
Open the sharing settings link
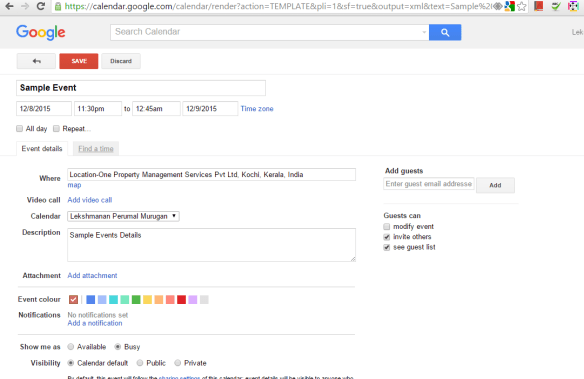[180, 377]
